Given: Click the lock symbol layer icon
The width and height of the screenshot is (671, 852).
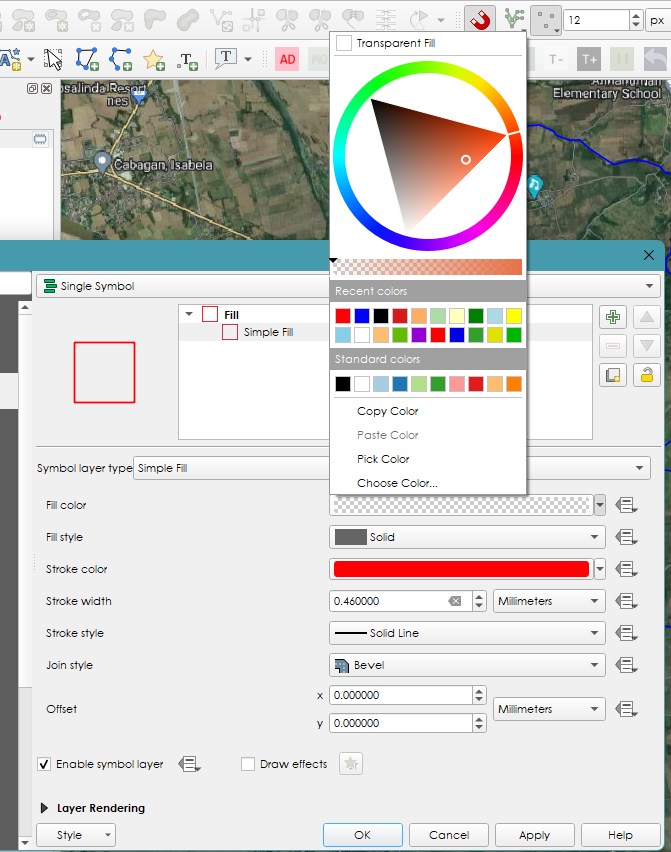Looking at the screenshot, I should (648, 375).
